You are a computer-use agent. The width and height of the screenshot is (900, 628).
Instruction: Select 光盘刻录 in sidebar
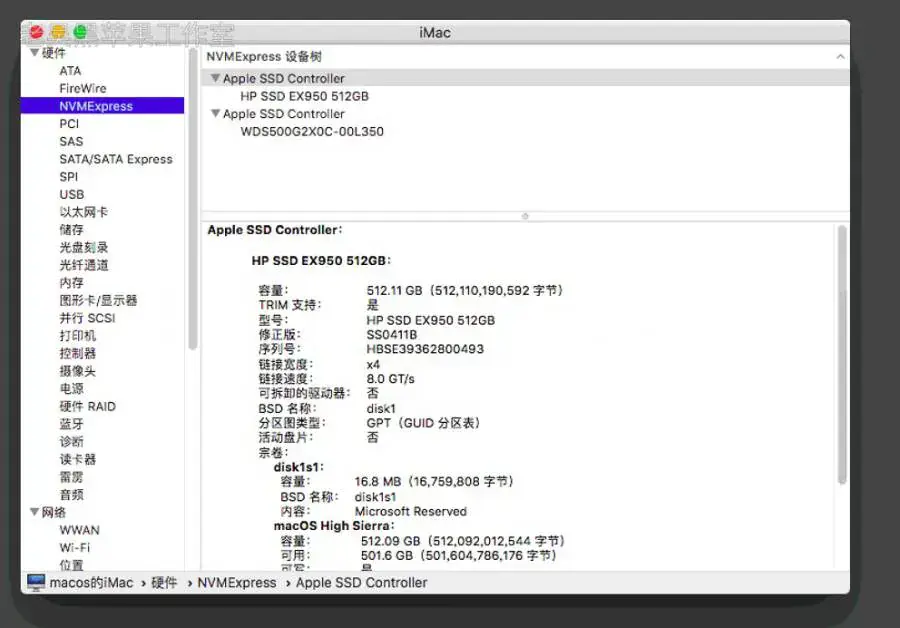[x=83, y=247]
